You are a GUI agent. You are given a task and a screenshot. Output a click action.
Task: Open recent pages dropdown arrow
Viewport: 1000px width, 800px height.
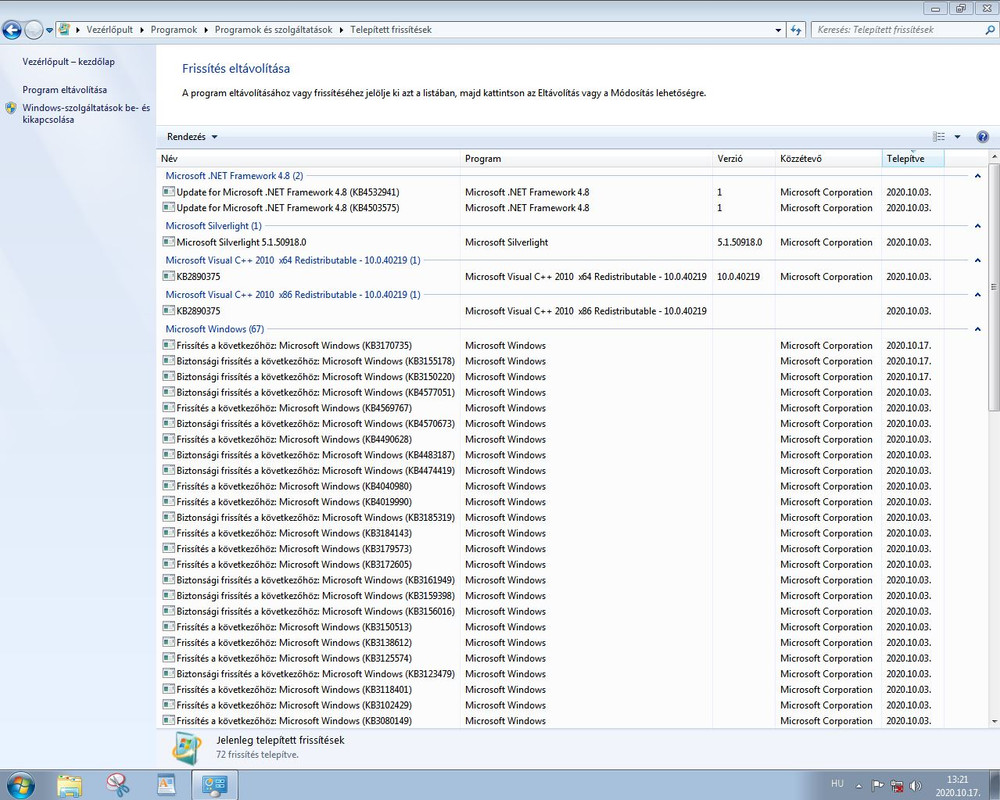(49, 30)
